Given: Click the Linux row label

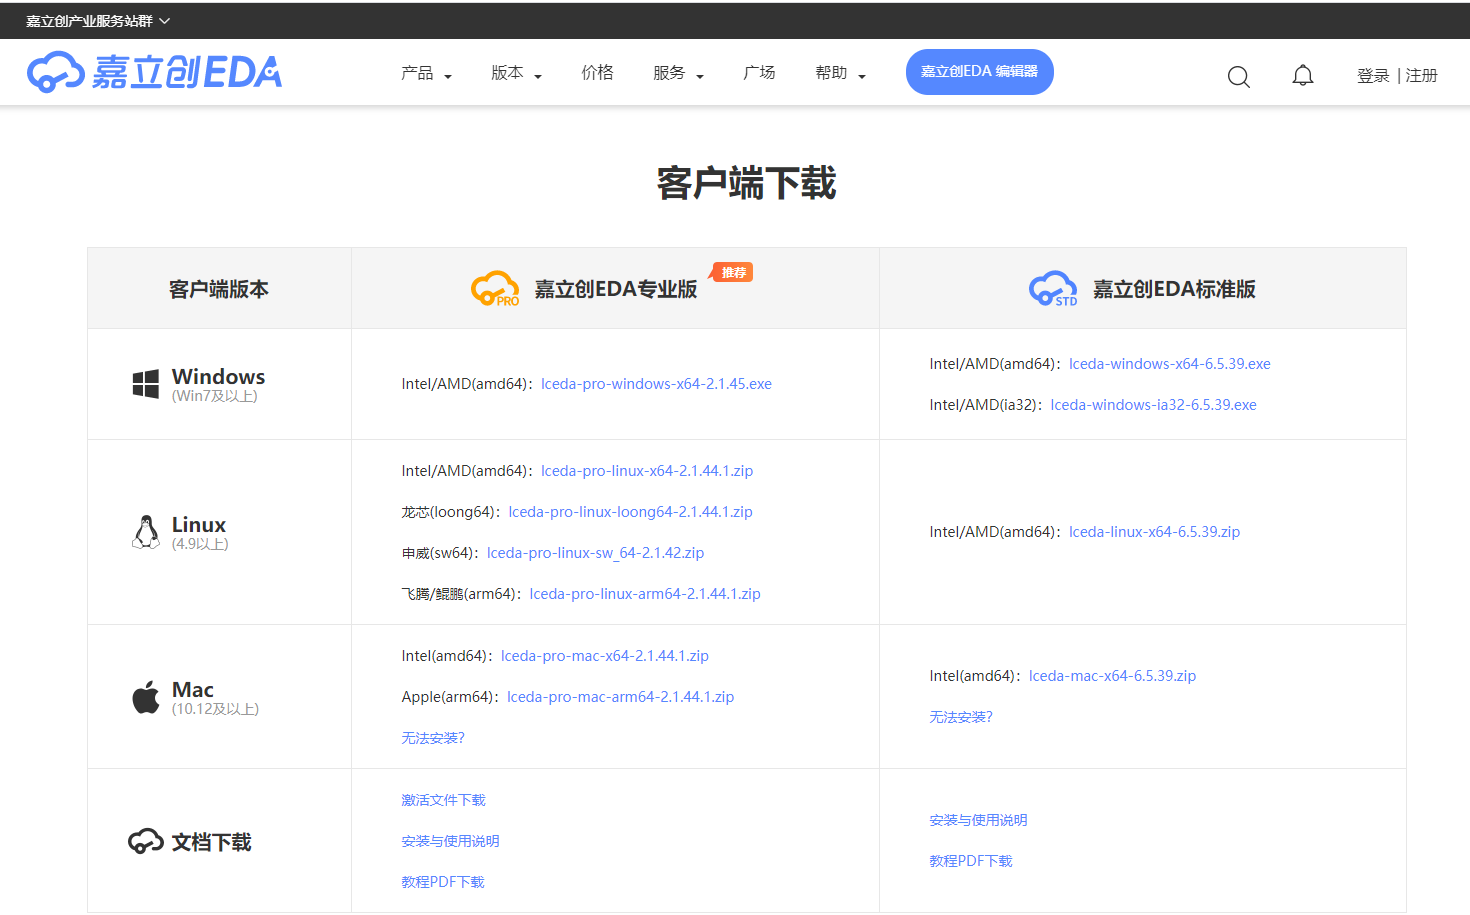Looking at the screenshot, I should (199, 525).
